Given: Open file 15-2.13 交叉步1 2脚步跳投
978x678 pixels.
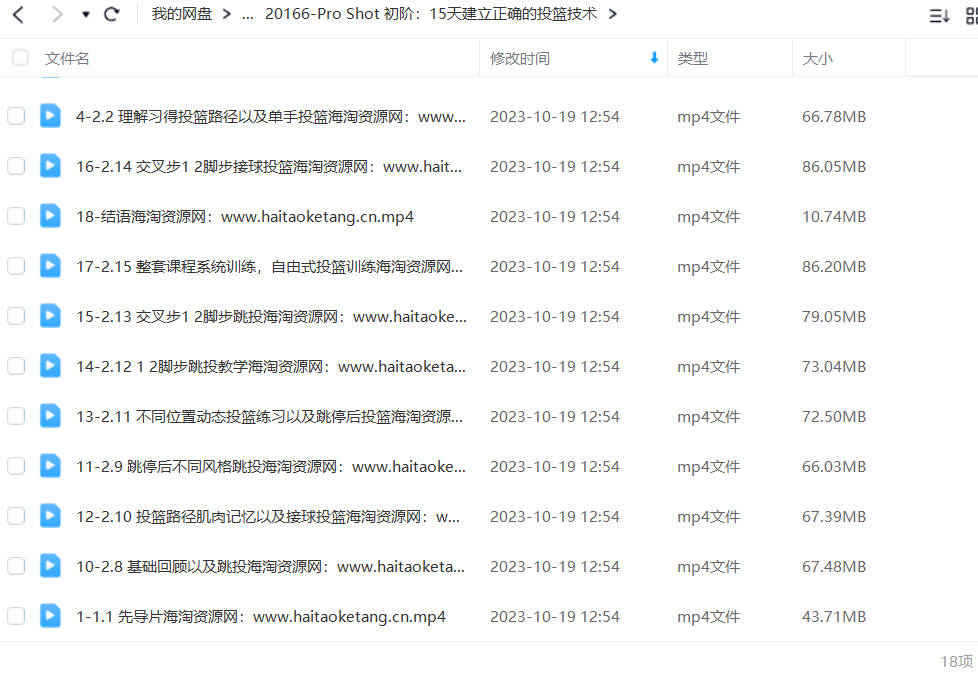Looking at the screenshot, I should click(x=271, y=316).
